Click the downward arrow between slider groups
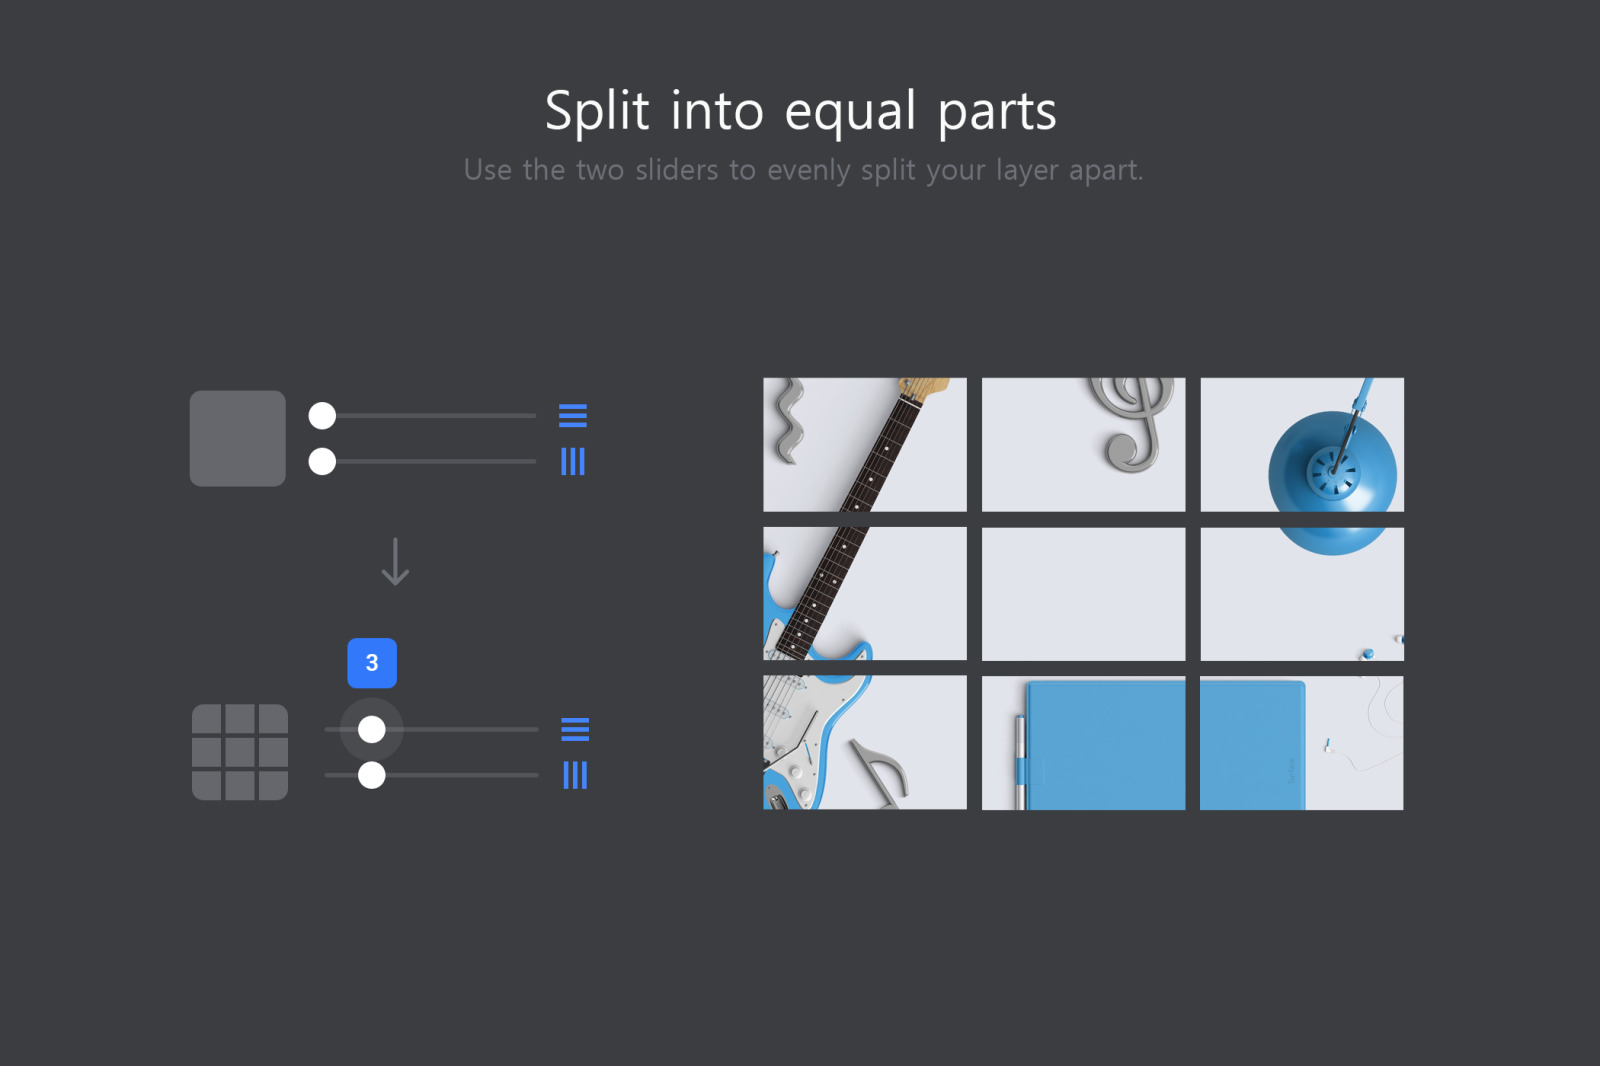The width and height of the screenshot is (1600, 1066). [x=395, y=562]
